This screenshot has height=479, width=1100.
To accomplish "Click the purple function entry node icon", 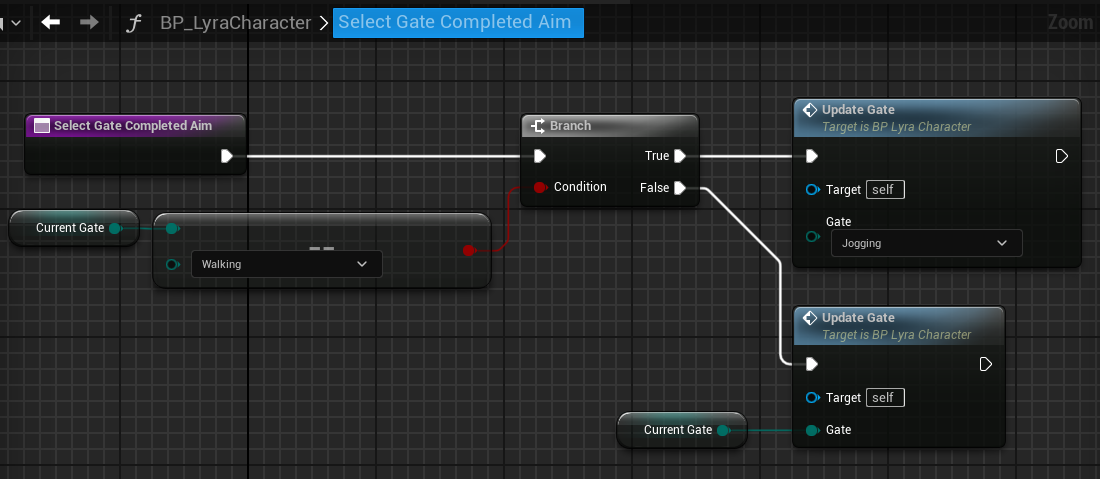I will [x=42, y=126].
